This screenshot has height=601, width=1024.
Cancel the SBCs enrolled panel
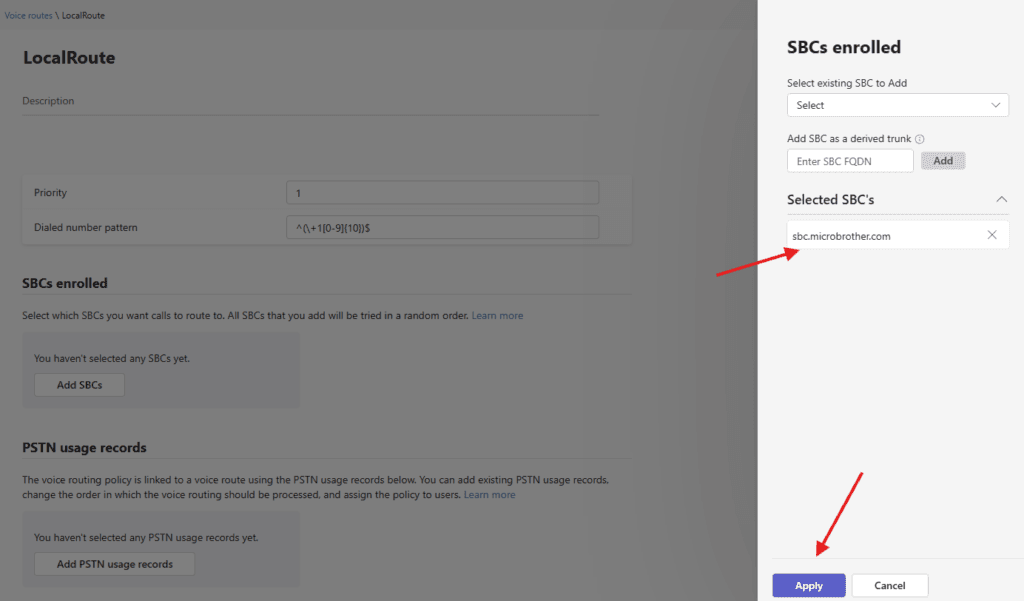[x=890, y=586]
